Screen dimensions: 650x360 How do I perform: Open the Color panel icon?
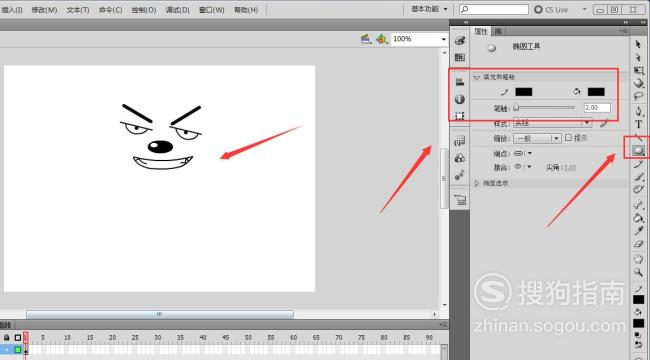460,40
